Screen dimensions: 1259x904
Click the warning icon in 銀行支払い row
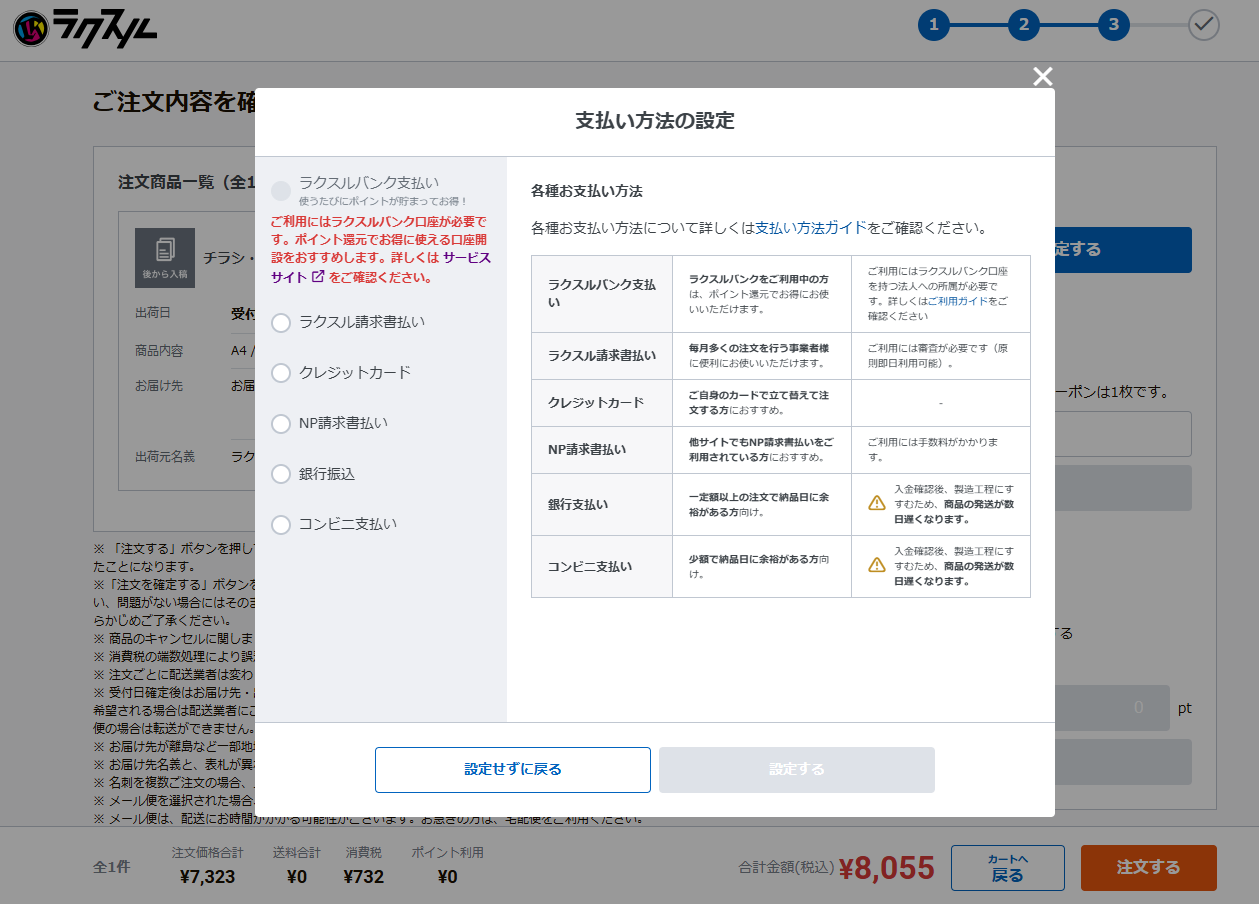pyautogui.click(x=877, y=503)
